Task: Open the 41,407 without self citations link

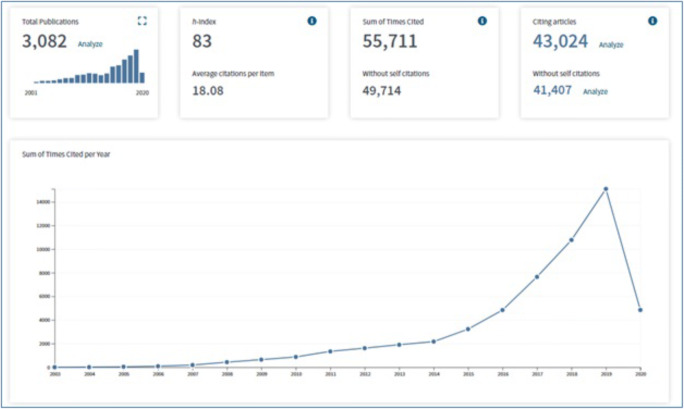Action: (x=555, y=90)
